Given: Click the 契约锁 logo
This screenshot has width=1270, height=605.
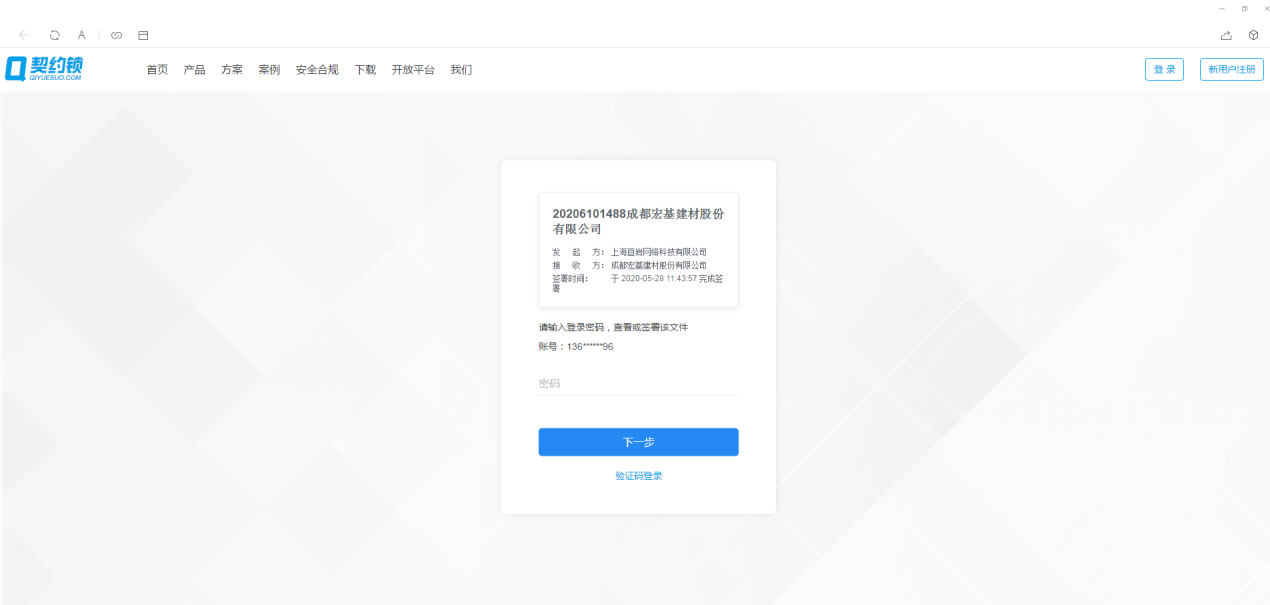Looking at the screenshot, I should [44, 68].
